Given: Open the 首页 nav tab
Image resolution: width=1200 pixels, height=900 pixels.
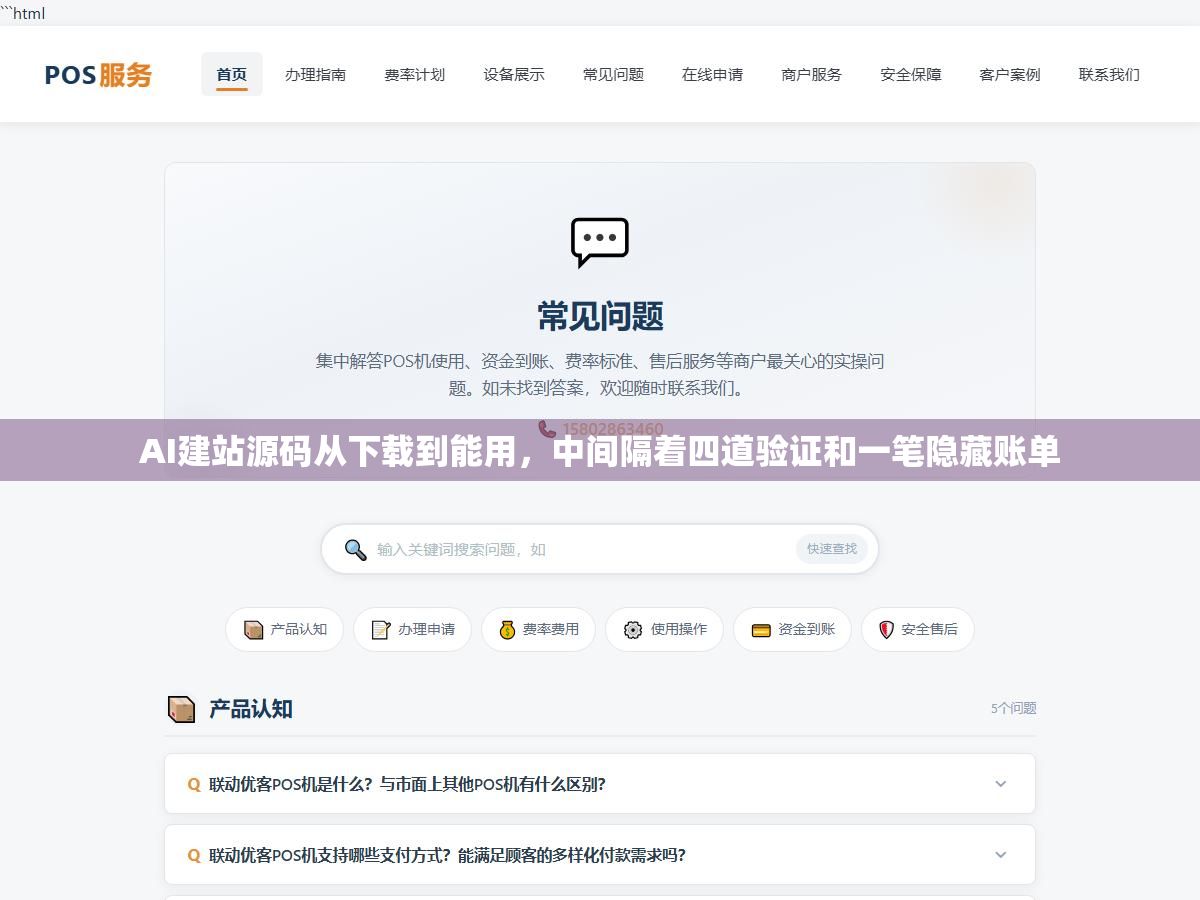Looking at the screenshot, I should click(232, 74).
